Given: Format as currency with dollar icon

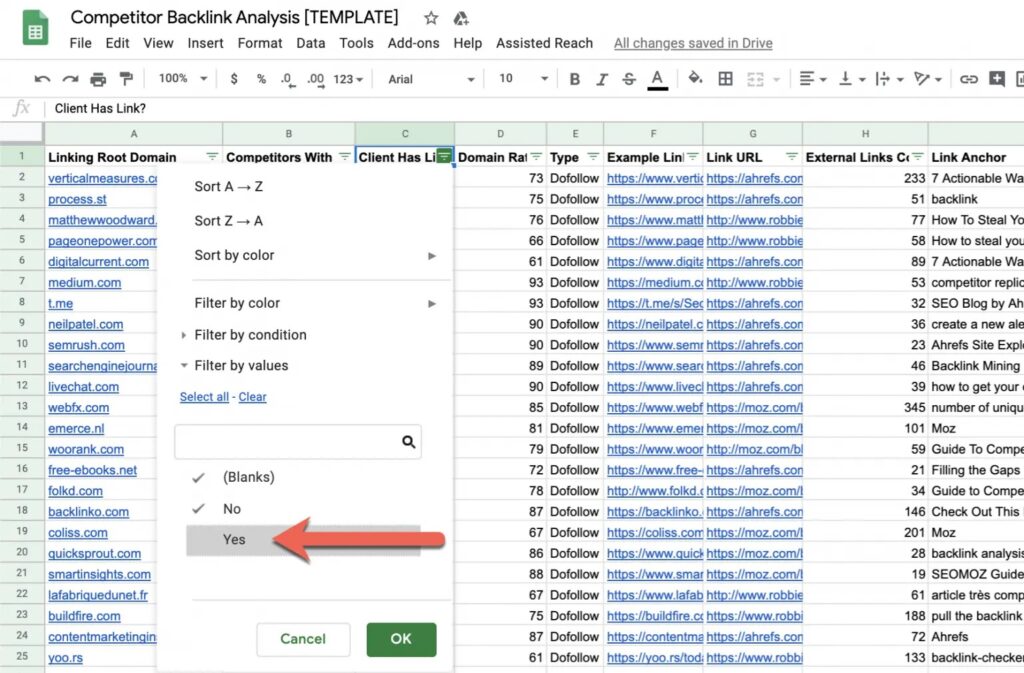Looking at the screenshot, I should [x=234, y=79].
